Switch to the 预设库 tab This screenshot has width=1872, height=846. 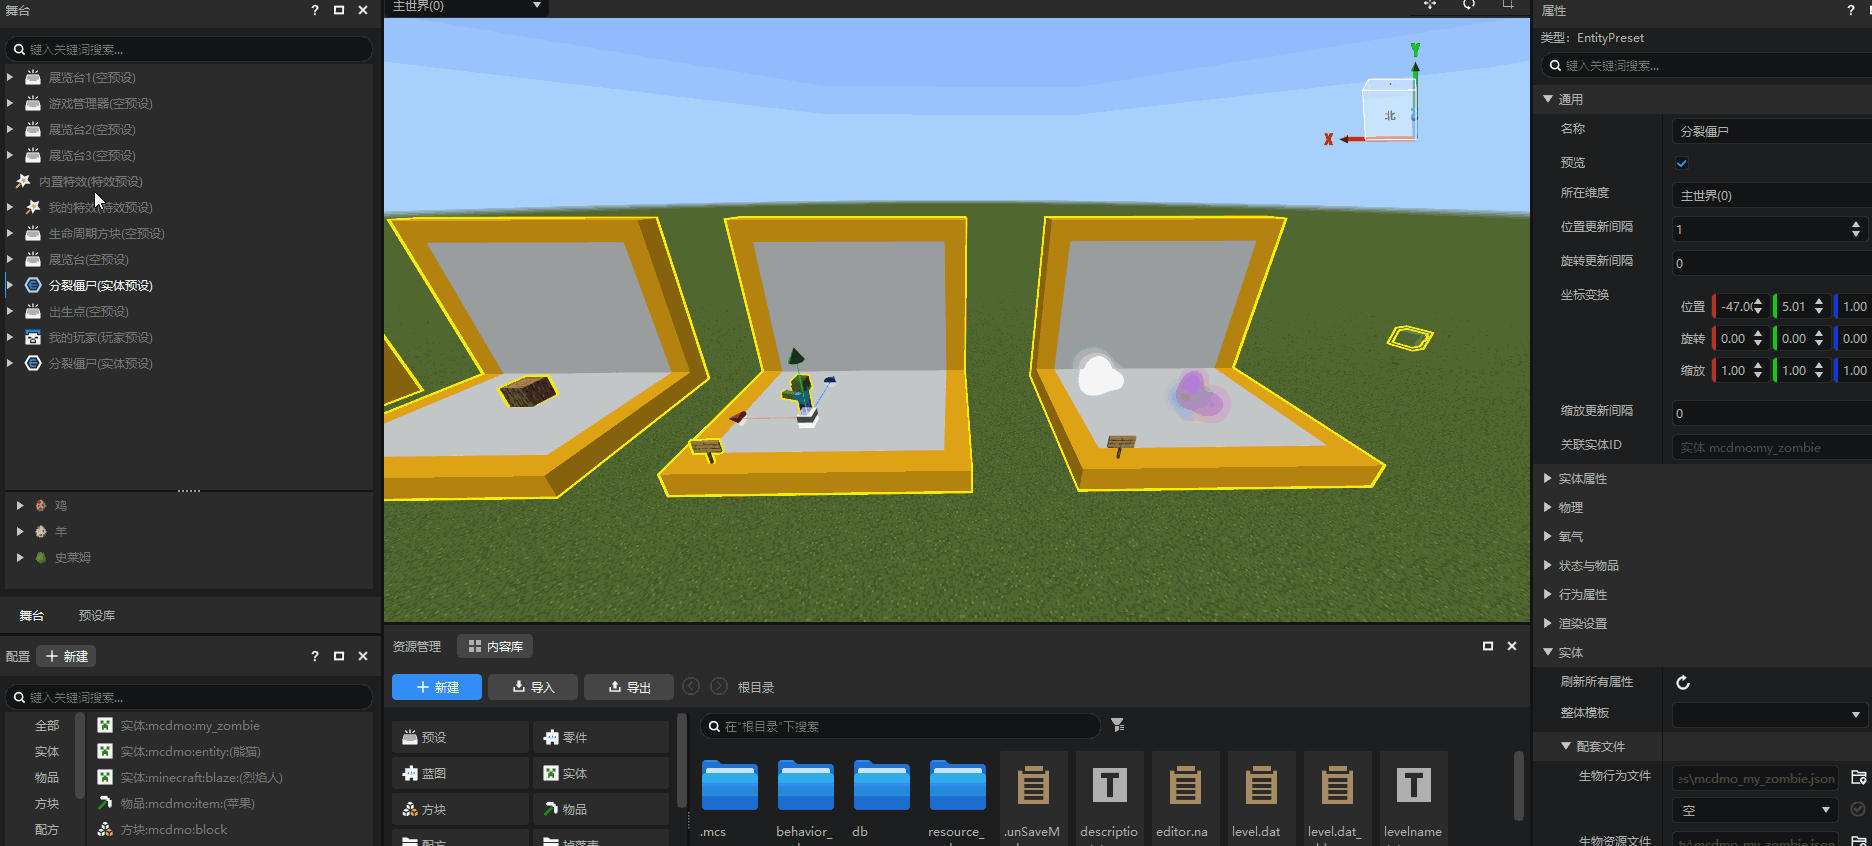(97, 615)
